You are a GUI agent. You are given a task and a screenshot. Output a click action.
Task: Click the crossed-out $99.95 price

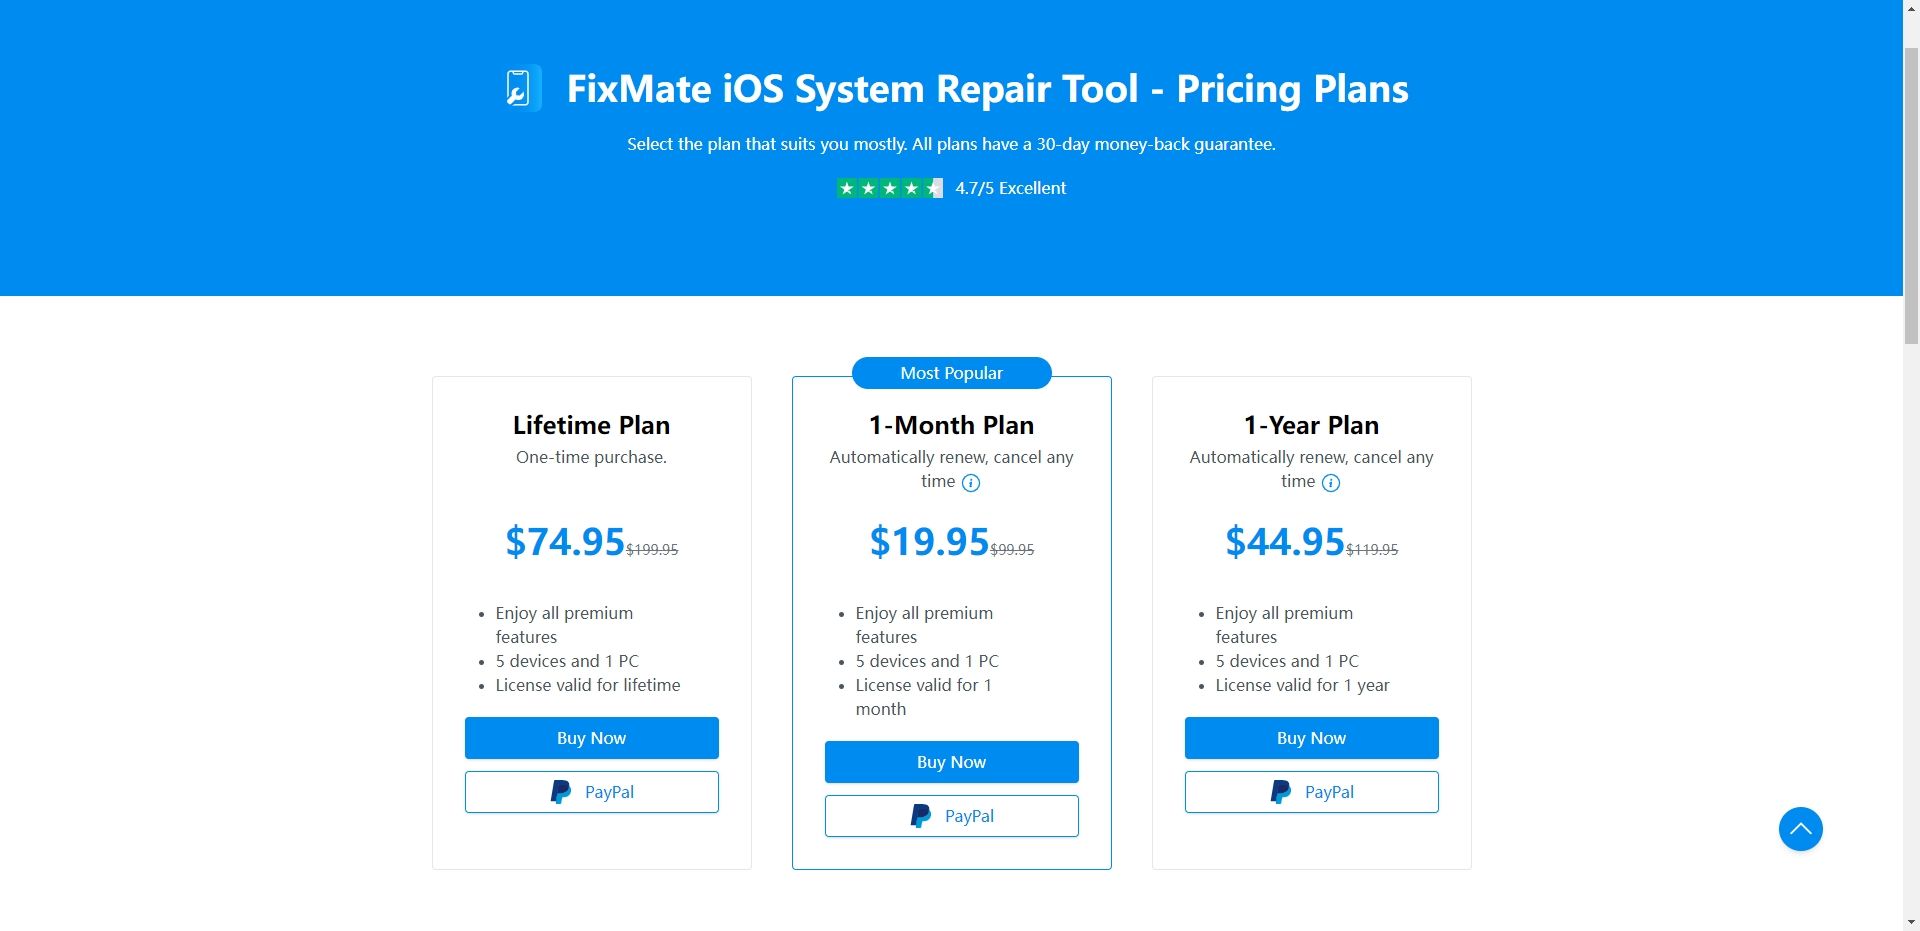click(1011, 549)
